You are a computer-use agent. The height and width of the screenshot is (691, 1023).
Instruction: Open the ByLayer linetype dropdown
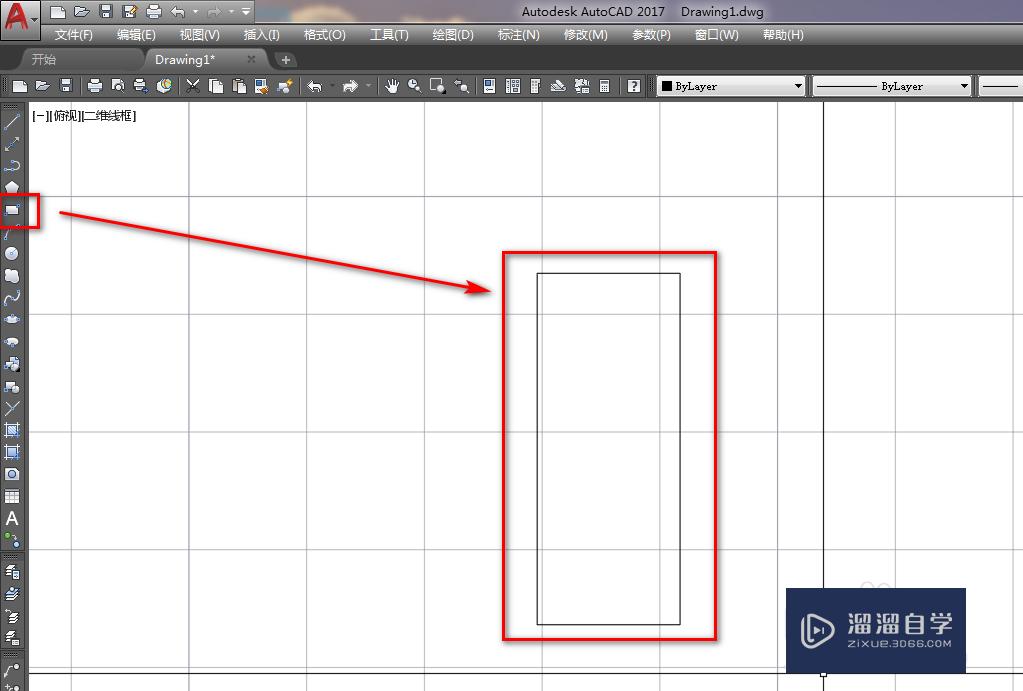tap(963, 85)
